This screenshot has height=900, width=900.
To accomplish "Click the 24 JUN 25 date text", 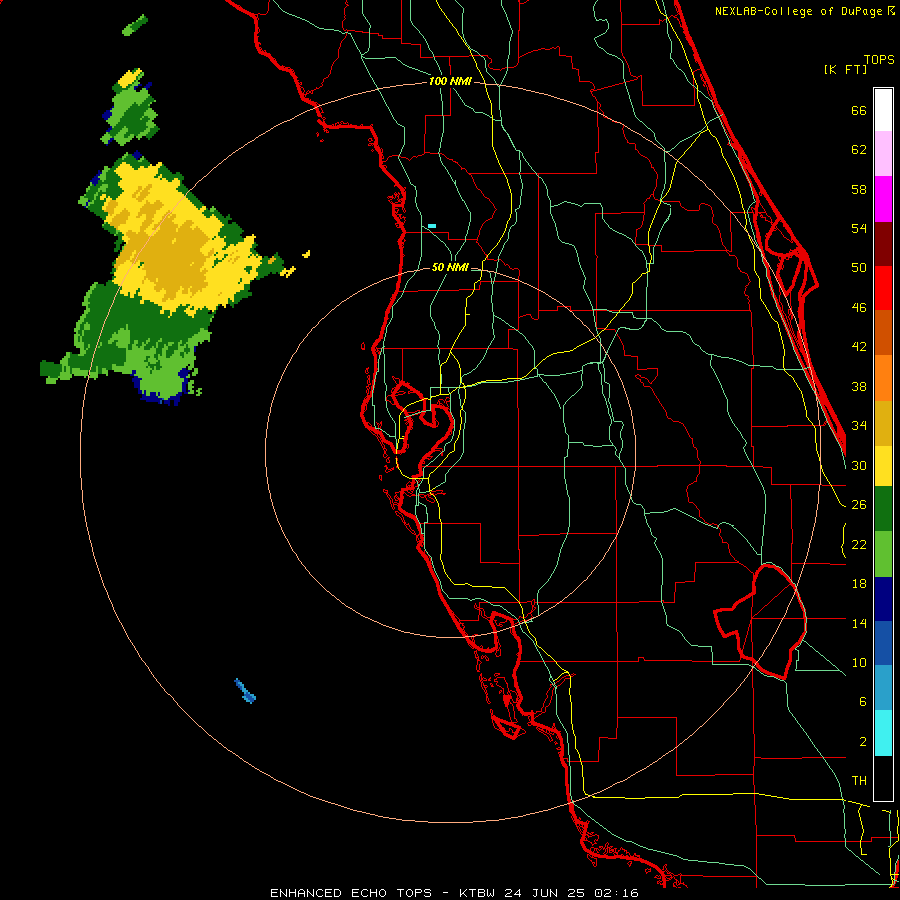I will click(546, 893).
